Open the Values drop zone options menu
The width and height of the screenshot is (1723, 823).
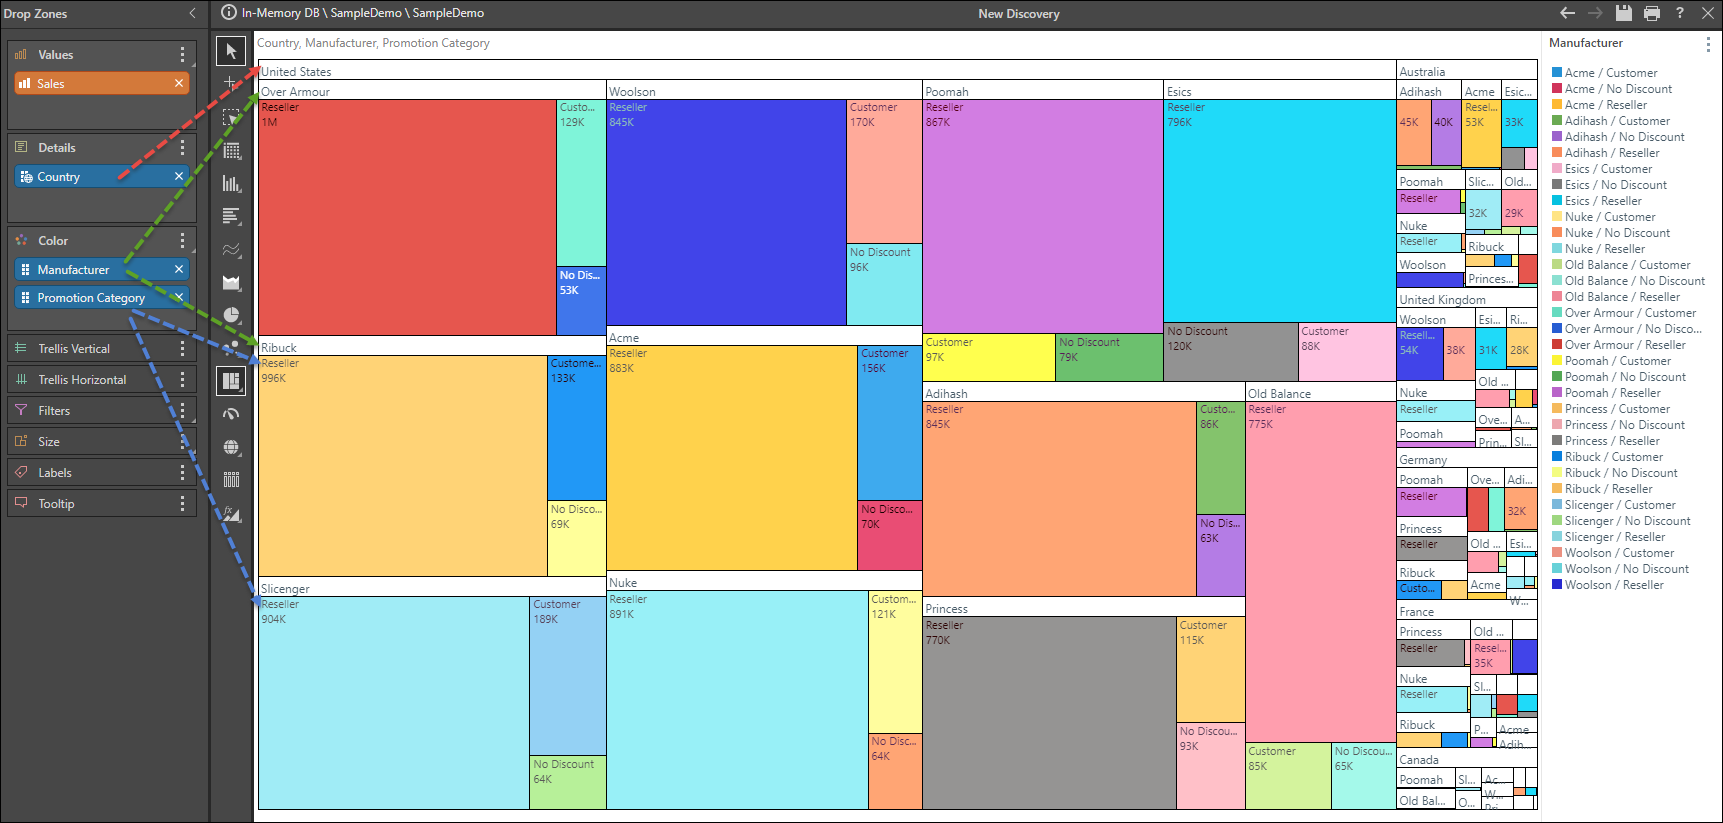pyautogui.click(x=182, y=55)
